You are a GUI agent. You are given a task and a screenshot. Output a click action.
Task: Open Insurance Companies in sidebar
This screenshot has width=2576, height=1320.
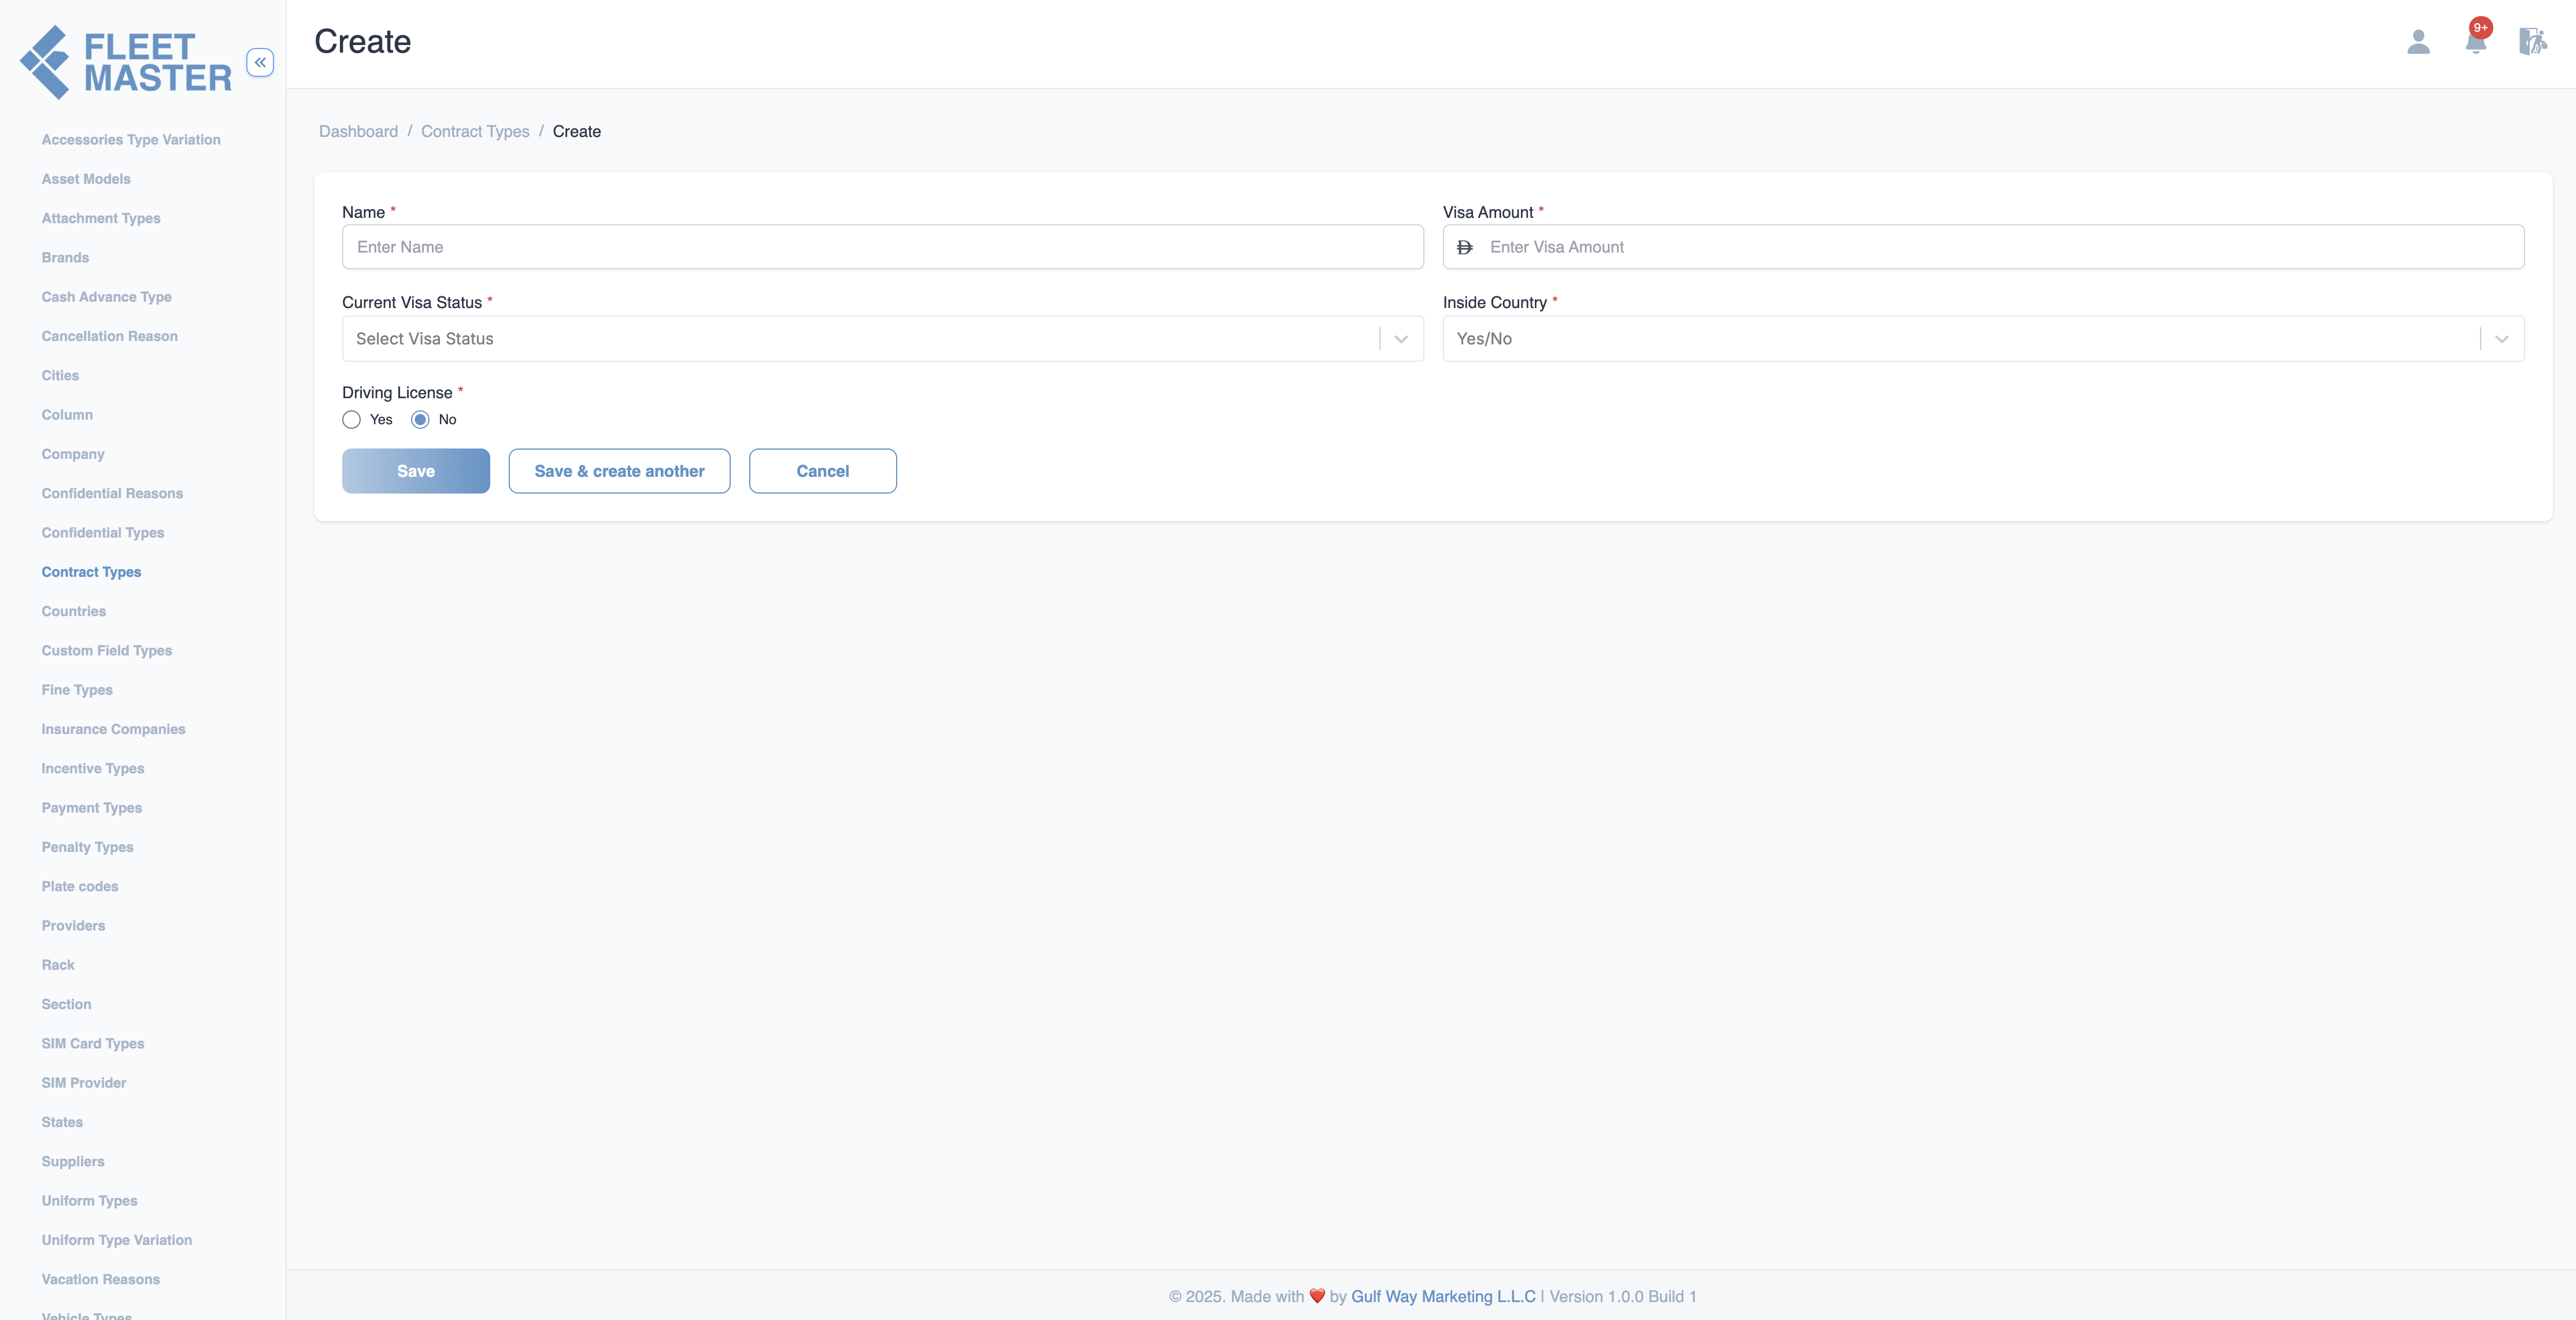pos(113,729)
